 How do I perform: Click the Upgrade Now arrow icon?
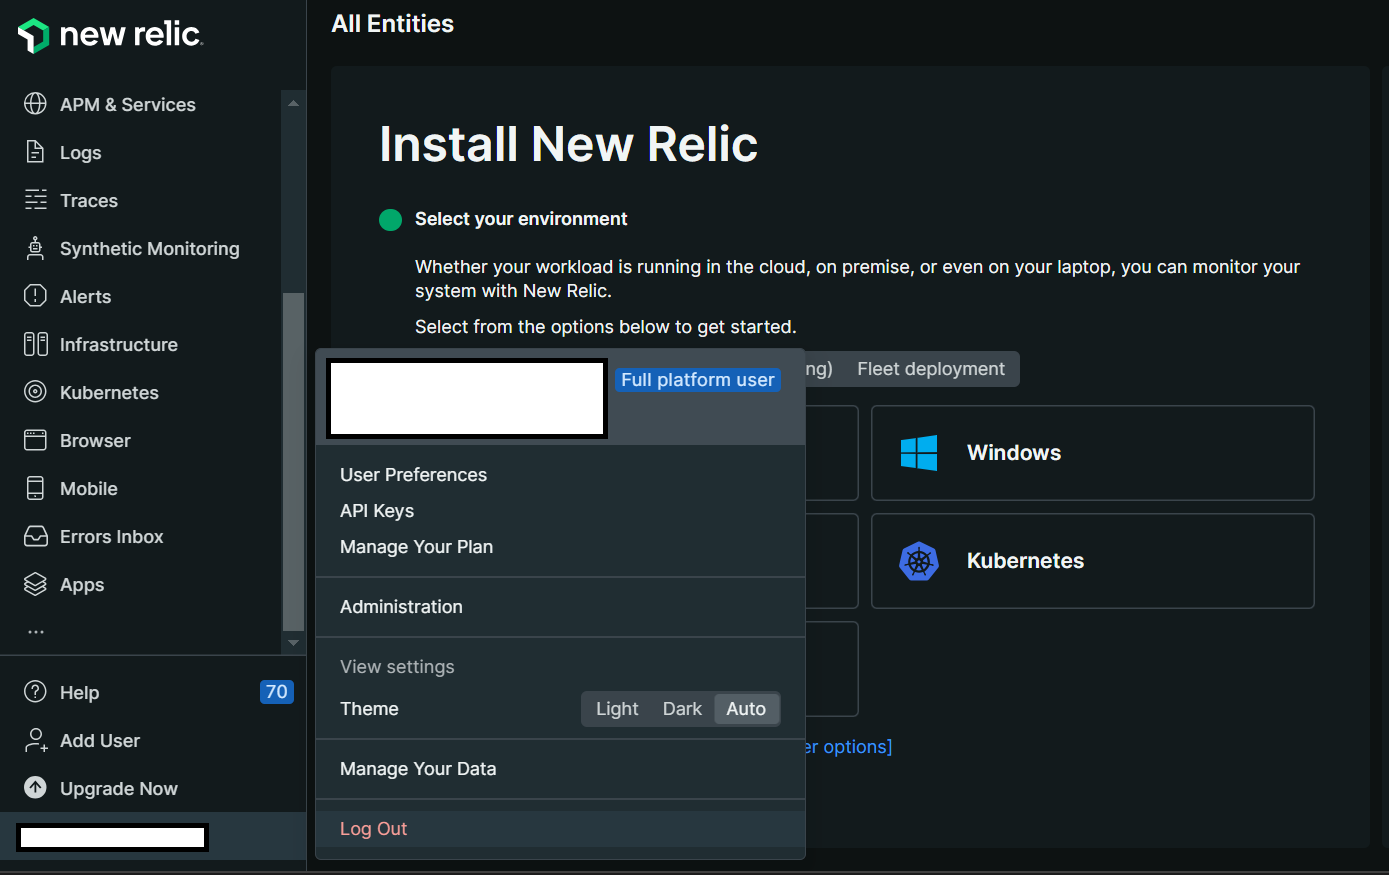pos(35,788)
